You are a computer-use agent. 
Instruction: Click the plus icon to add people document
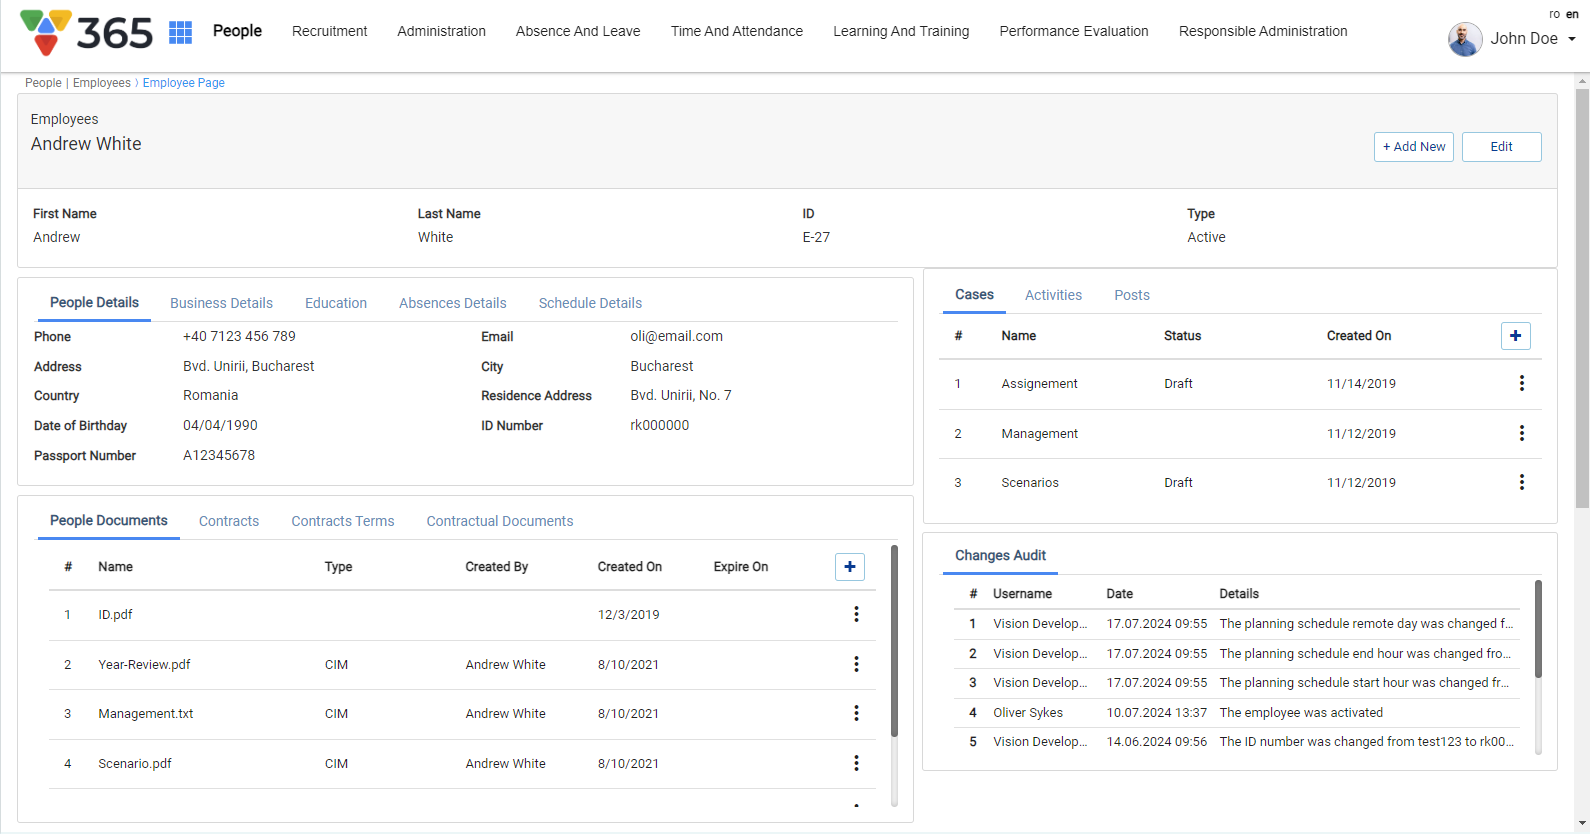point(849,567)
